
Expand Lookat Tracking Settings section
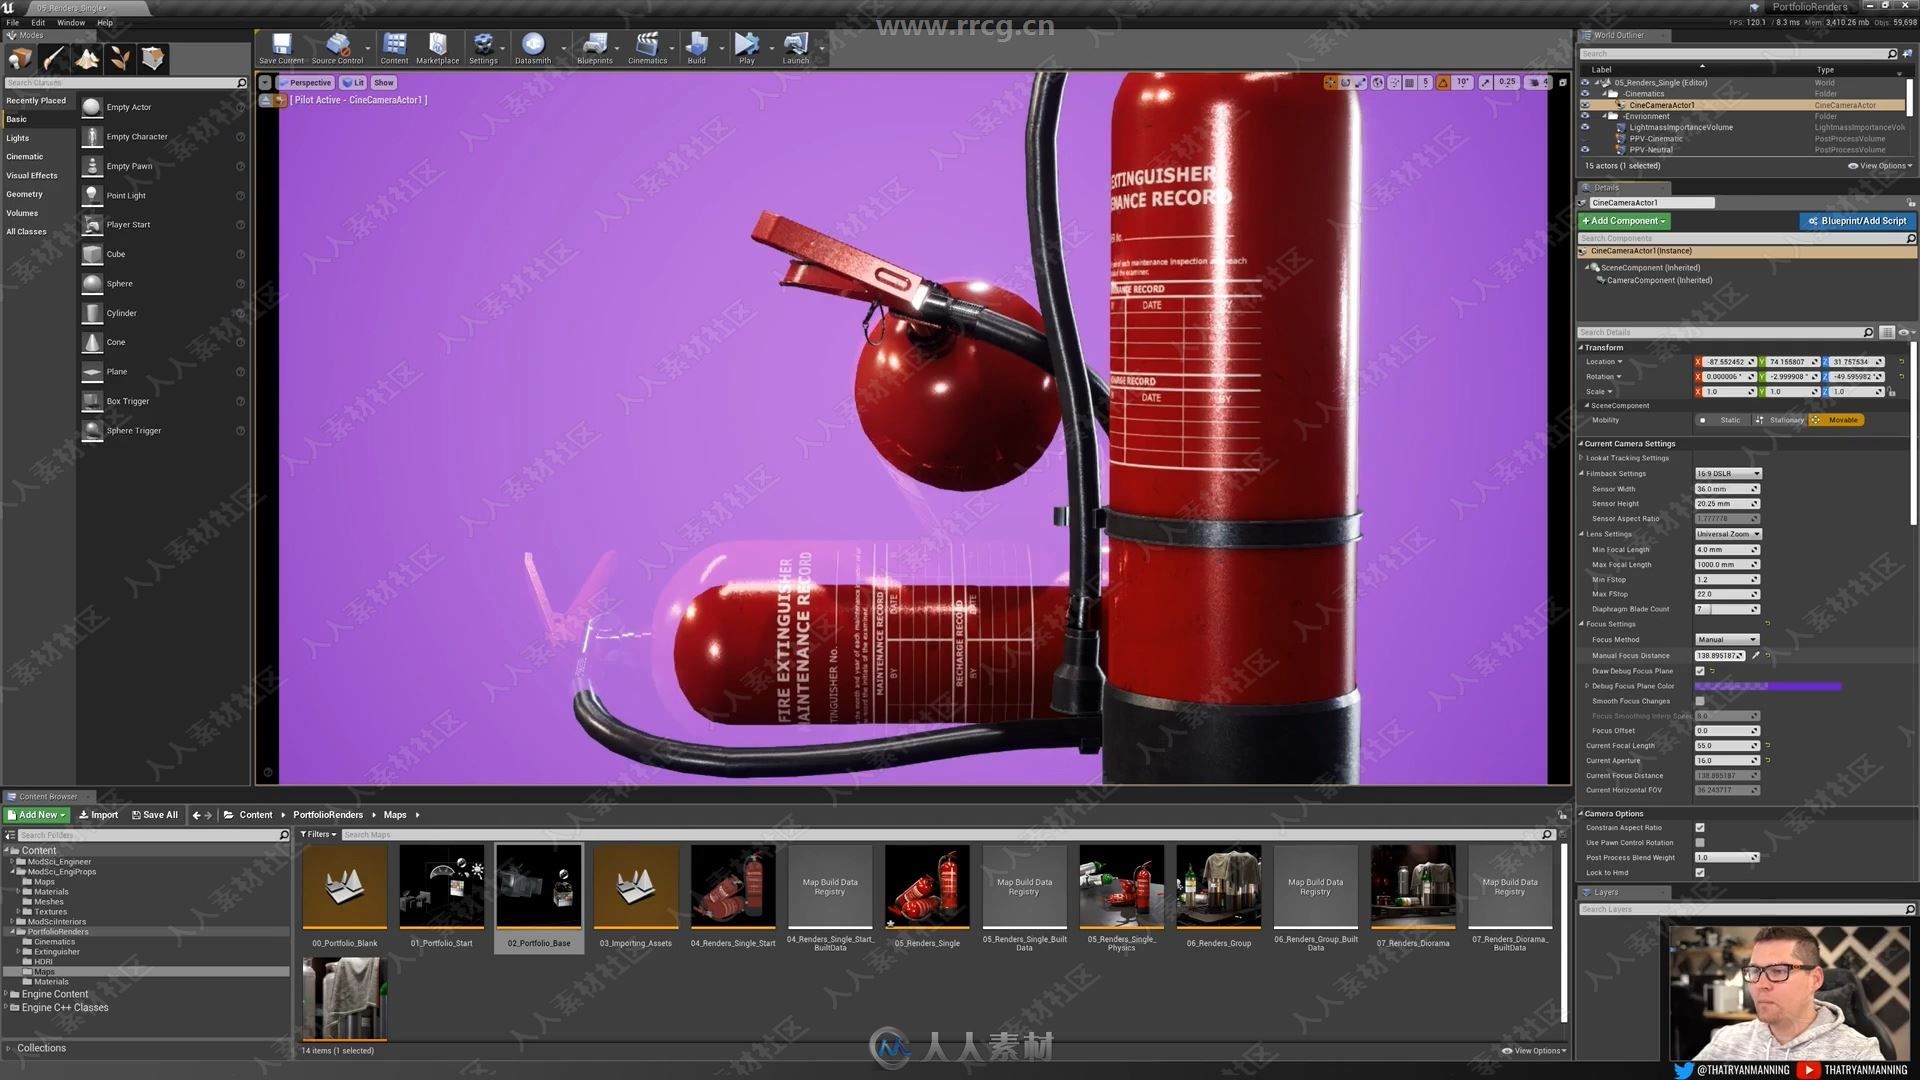point(1582,458)
